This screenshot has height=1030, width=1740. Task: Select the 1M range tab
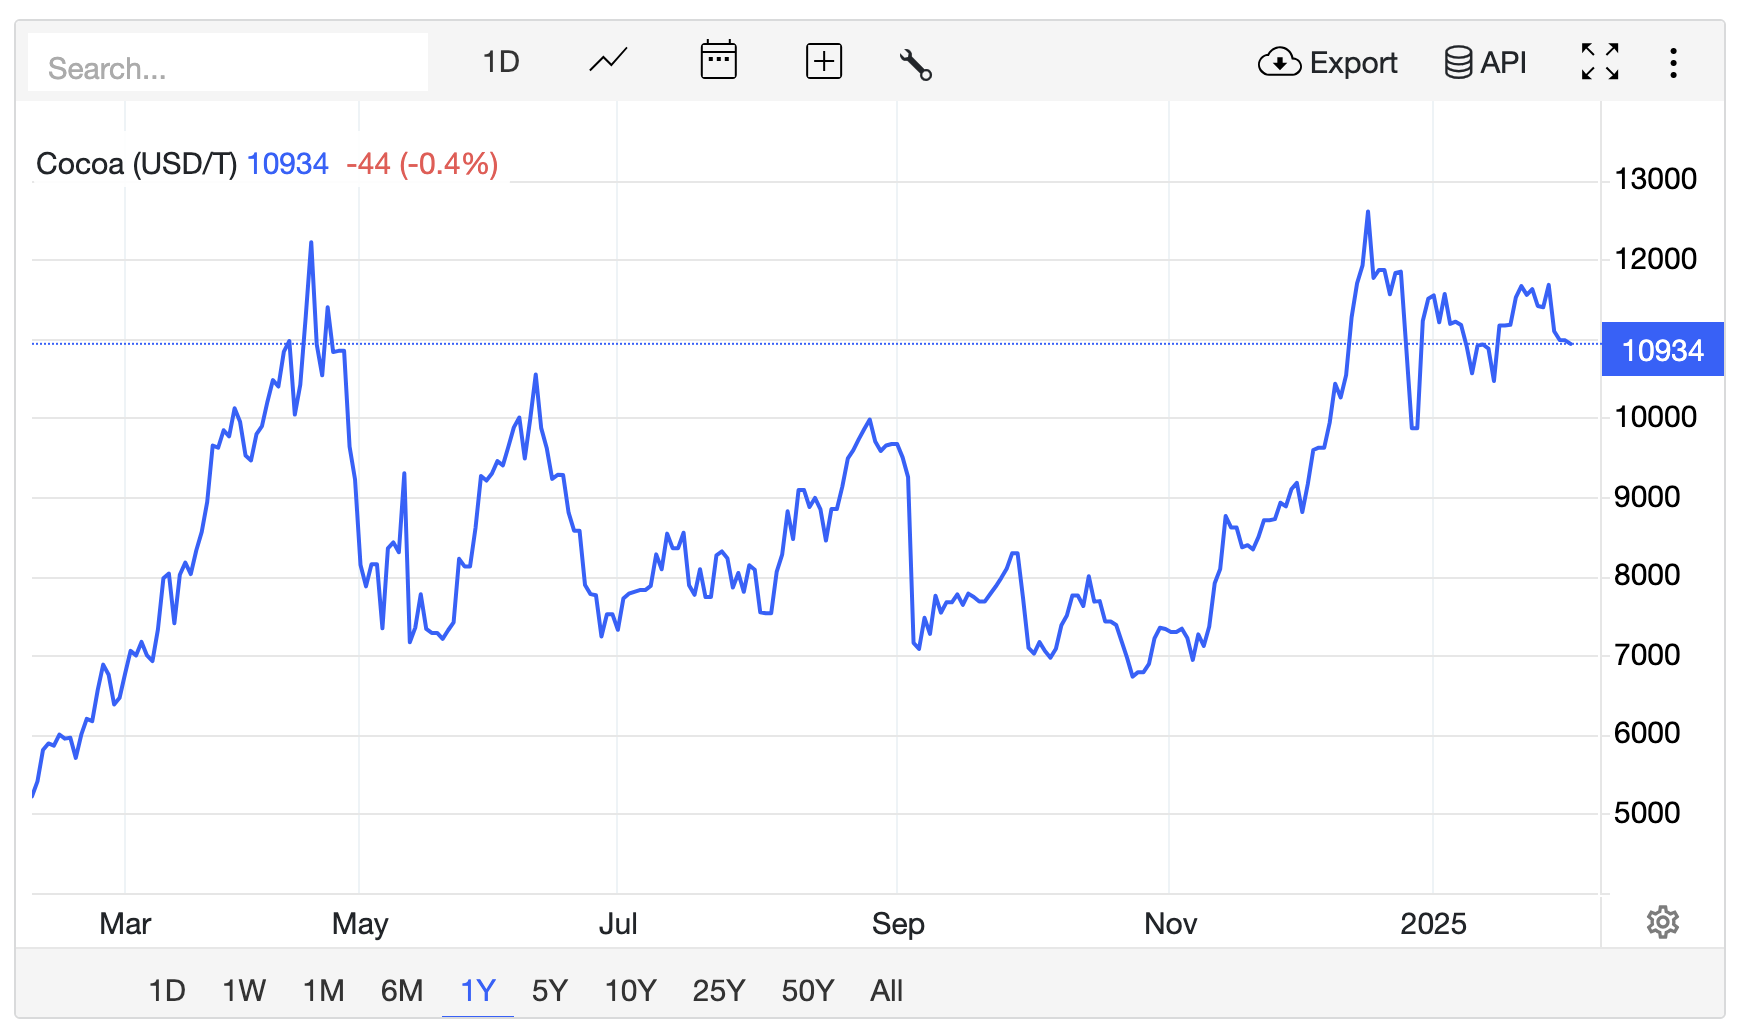tap(323, 991)
